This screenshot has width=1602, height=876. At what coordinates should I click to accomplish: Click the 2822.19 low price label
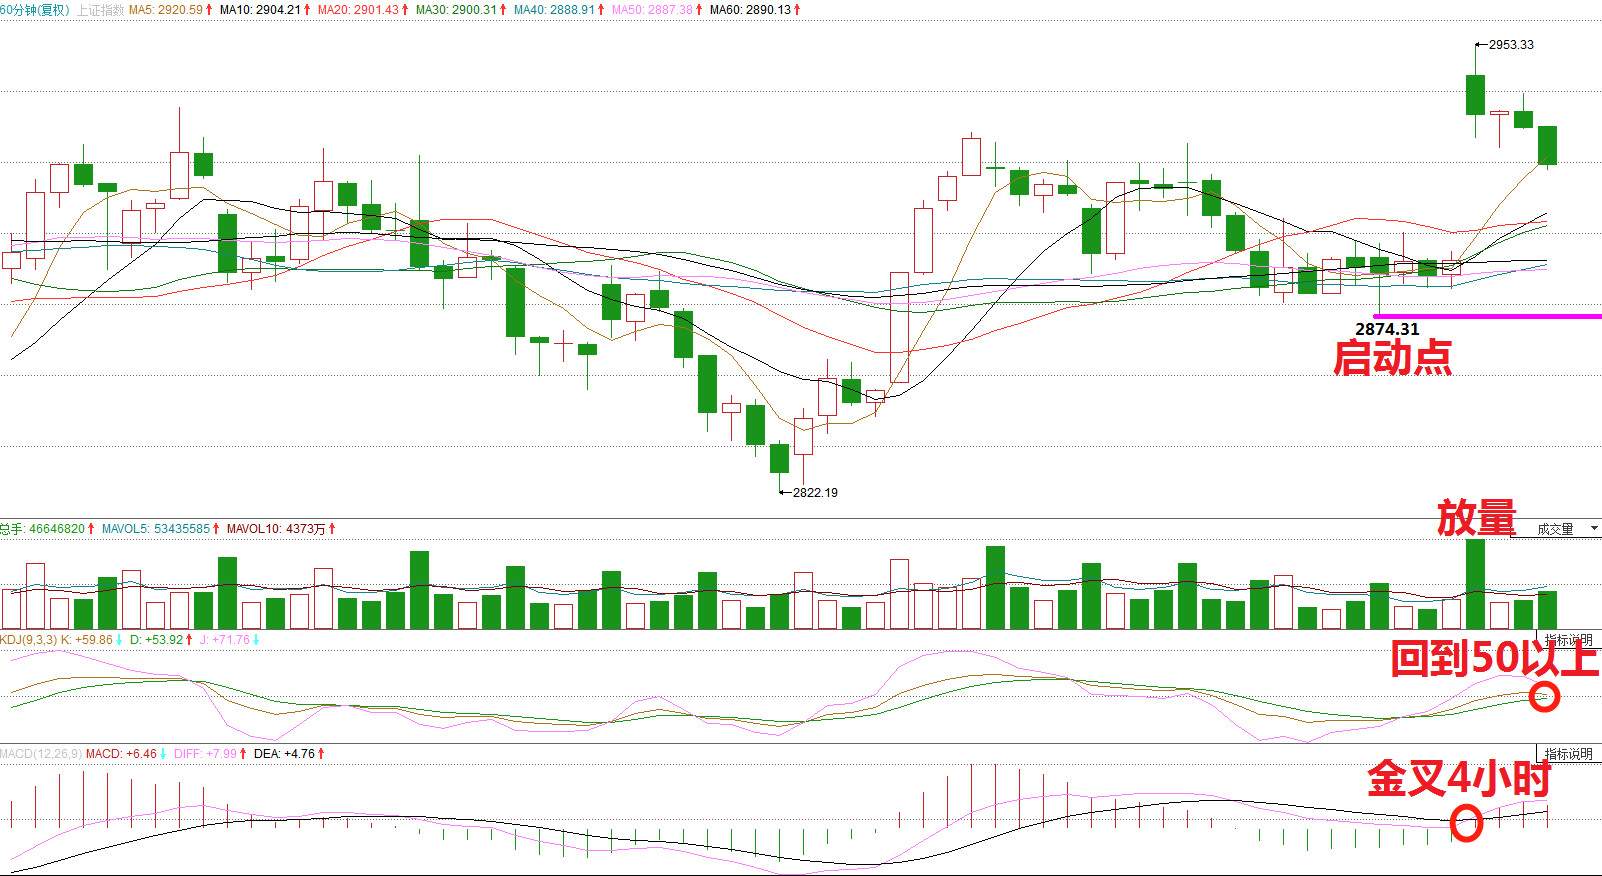click(x=815, y=493)
